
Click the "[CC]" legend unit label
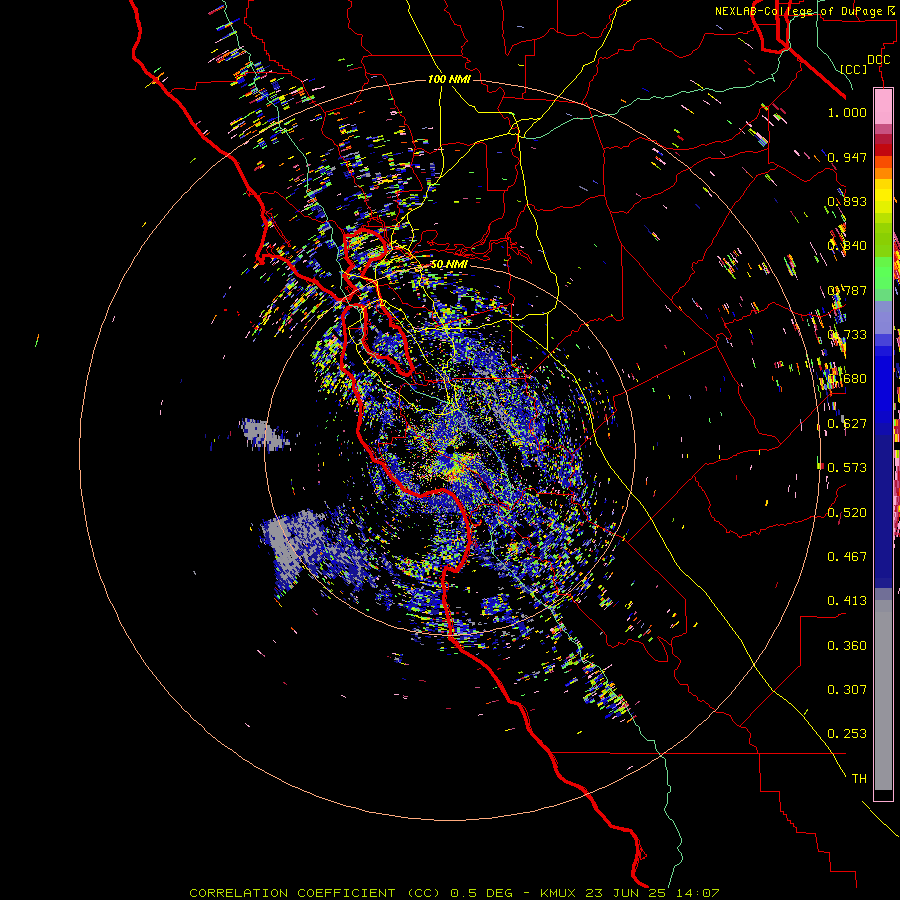click(x=854, y=69)
